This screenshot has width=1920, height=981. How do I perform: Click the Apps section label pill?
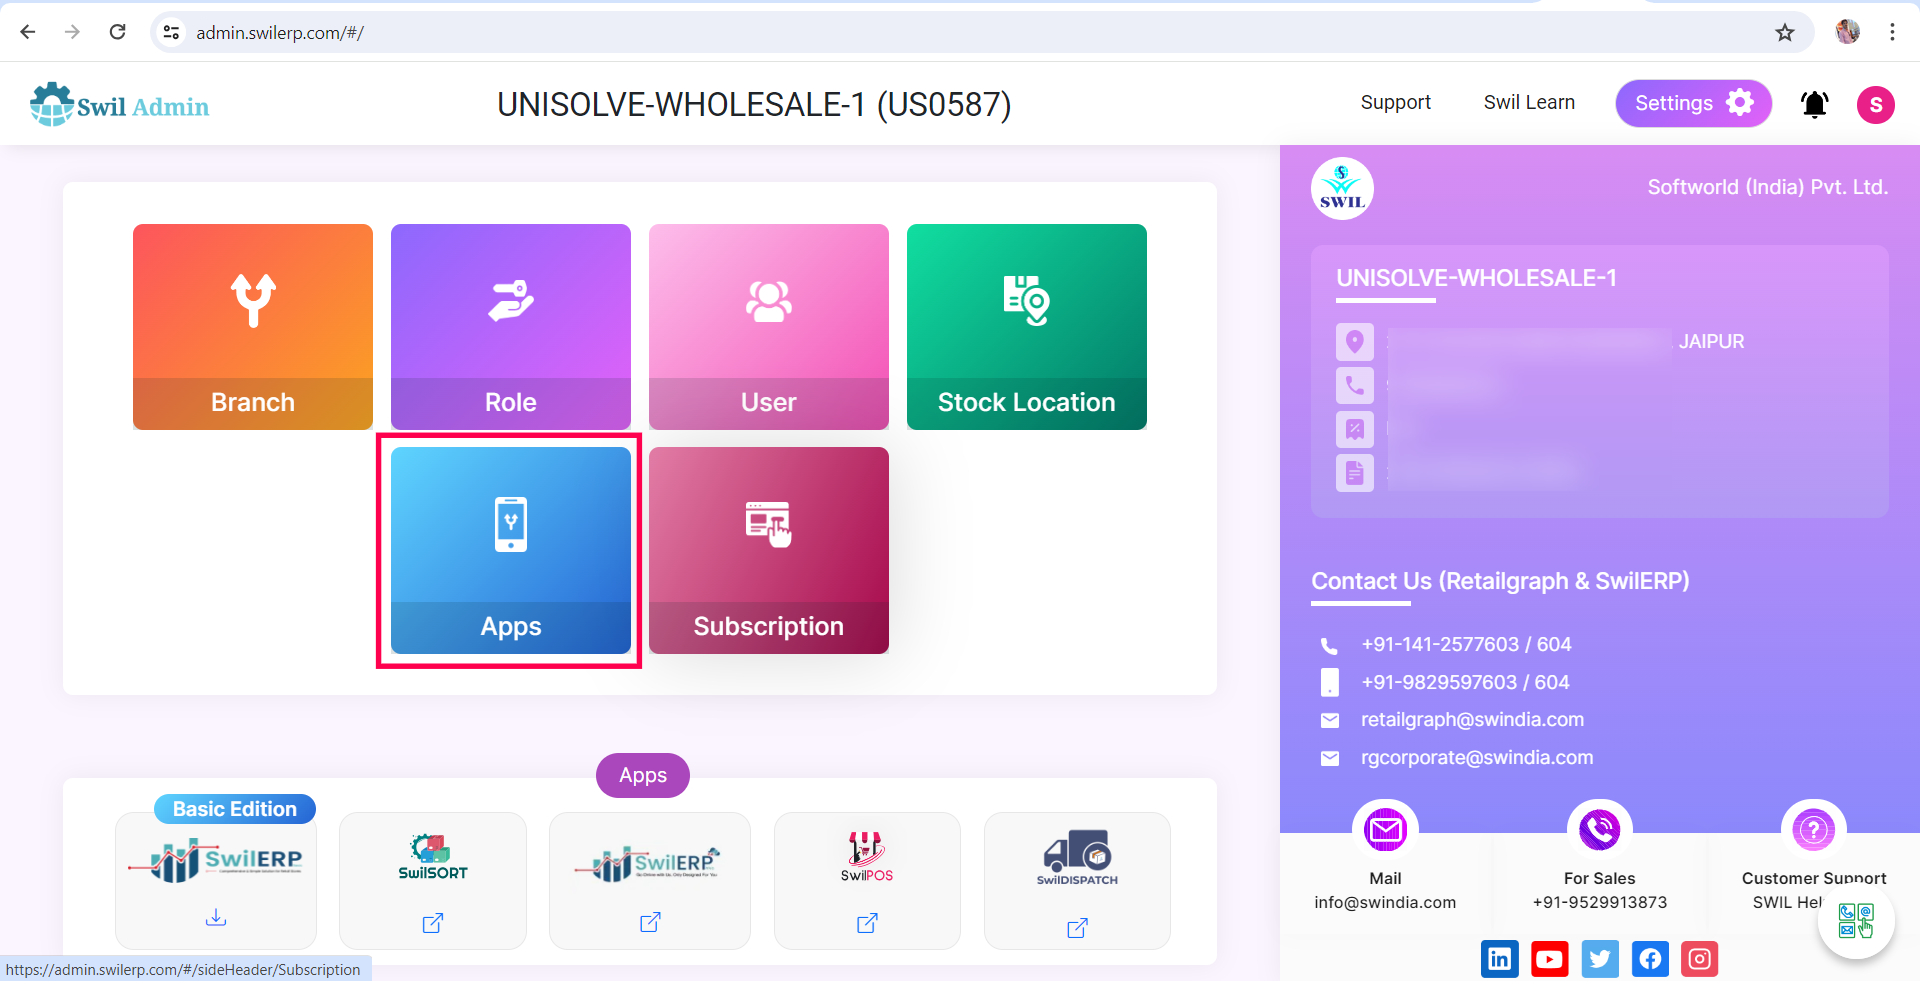[643, 775]
